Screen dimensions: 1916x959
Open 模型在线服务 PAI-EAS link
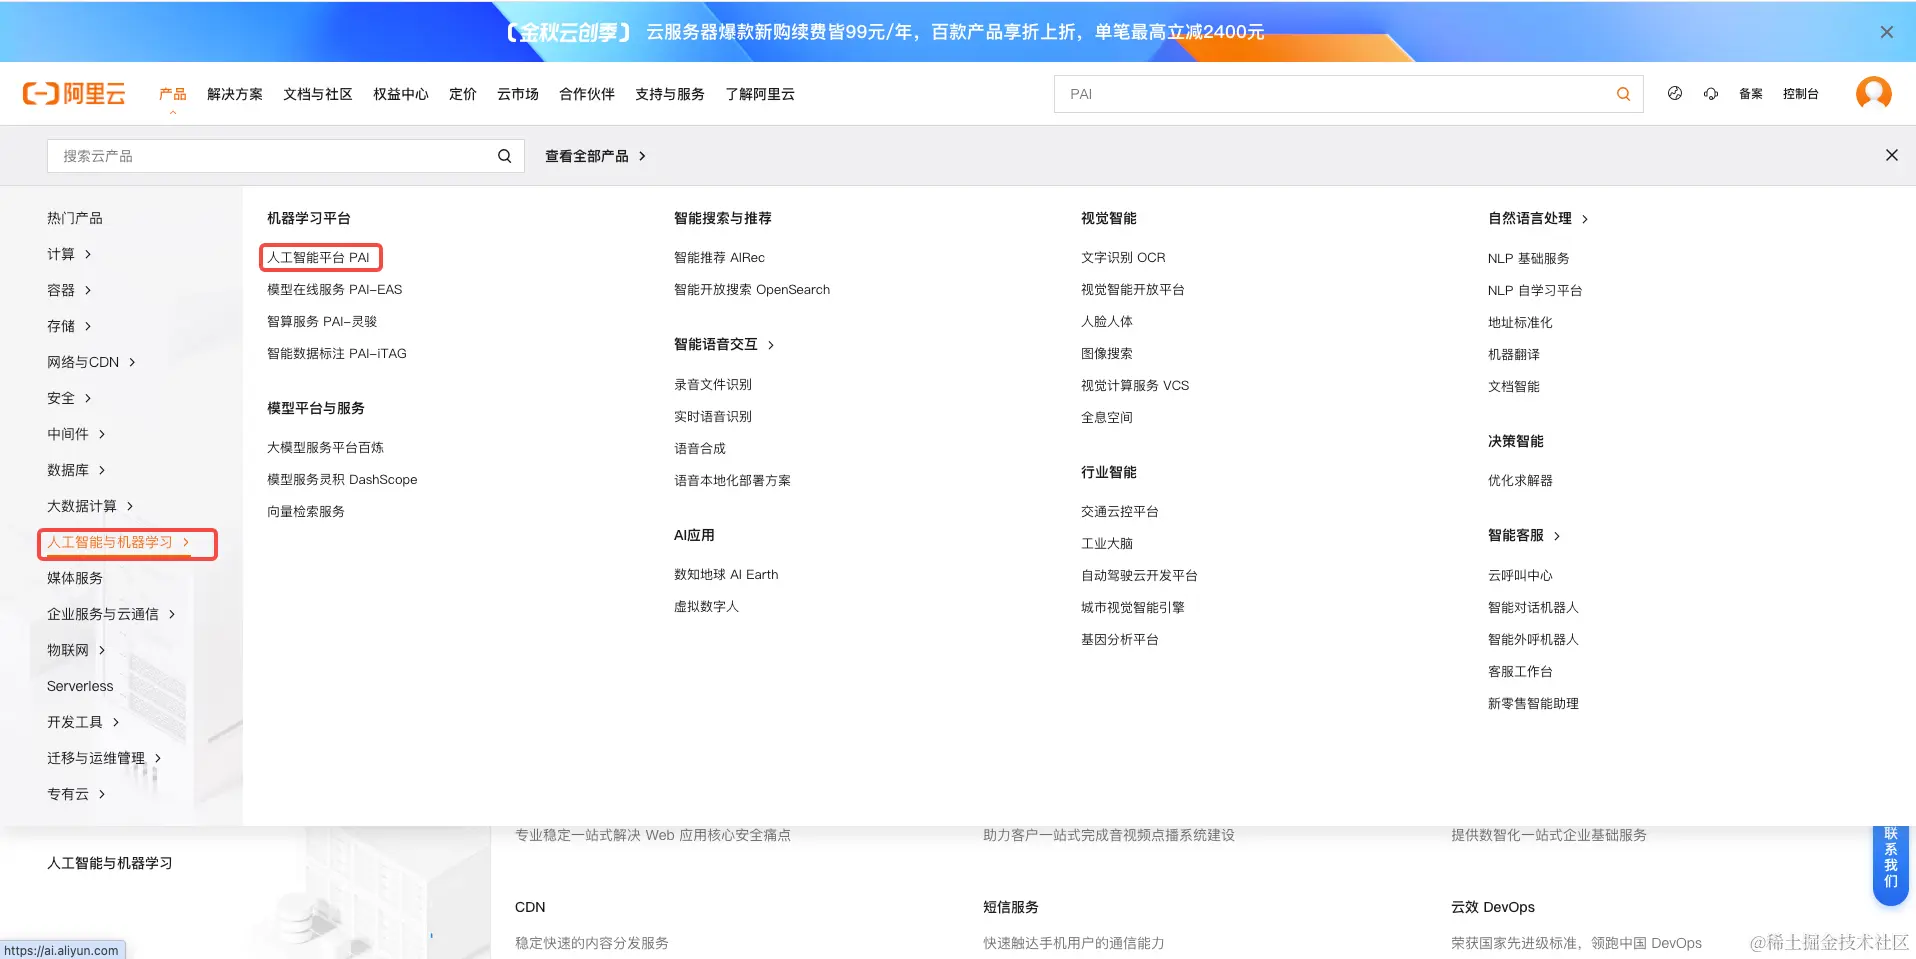click(x=334, y=289)
